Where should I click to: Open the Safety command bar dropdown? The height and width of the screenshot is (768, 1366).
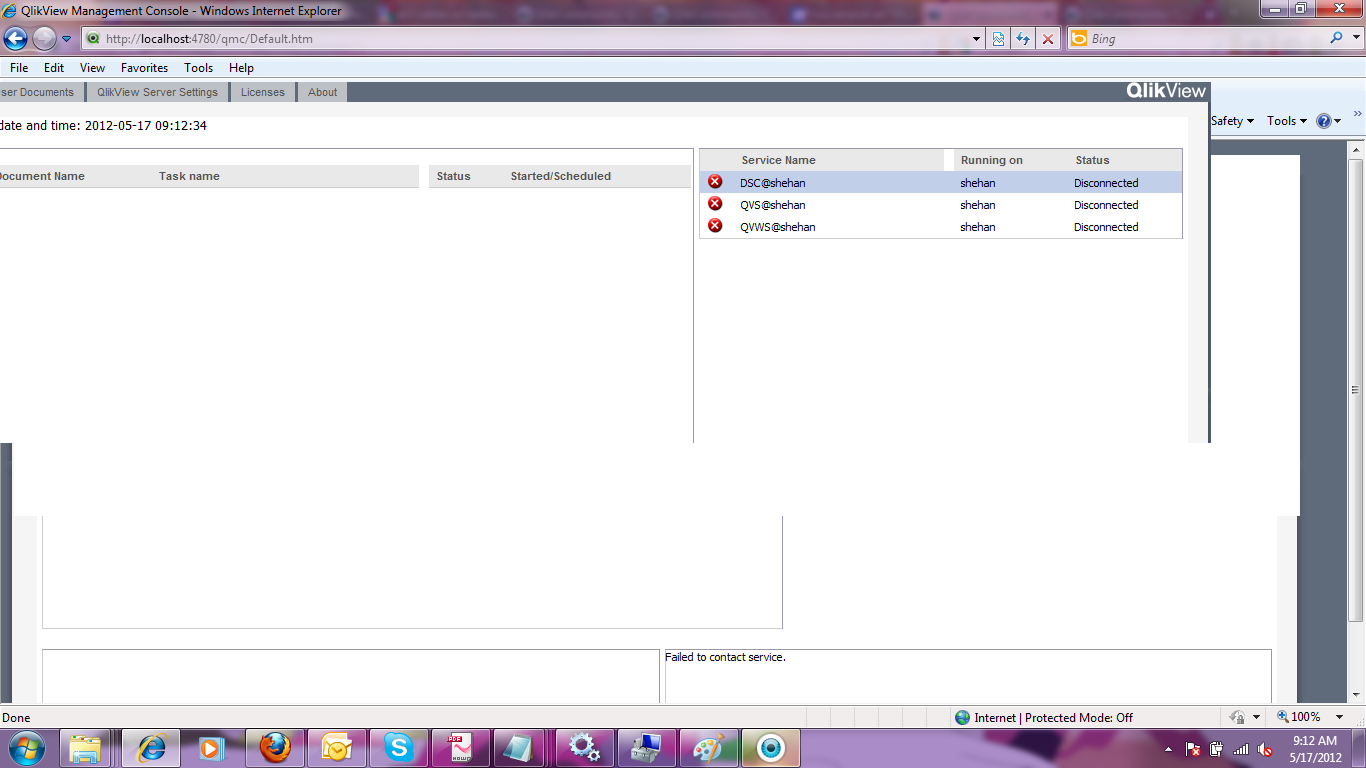point(1232,121)
